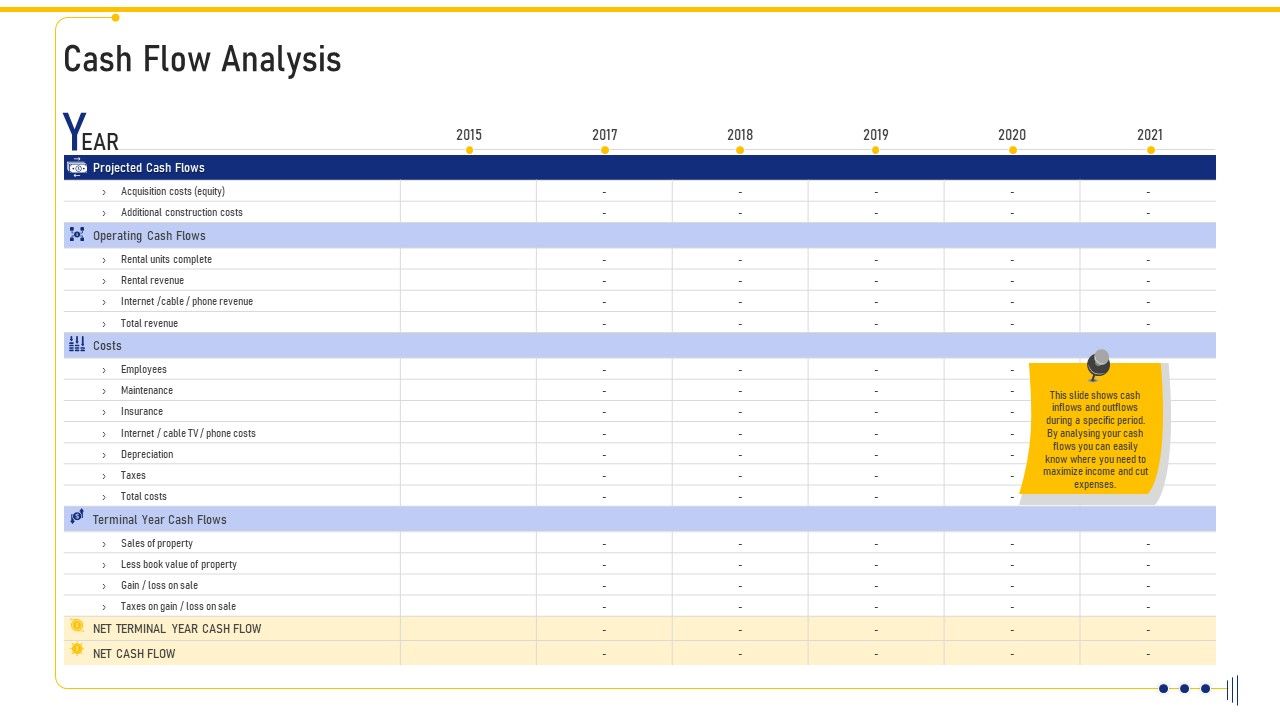Click the Internet / cable TV / phone costs label

[x=188, y=433]
